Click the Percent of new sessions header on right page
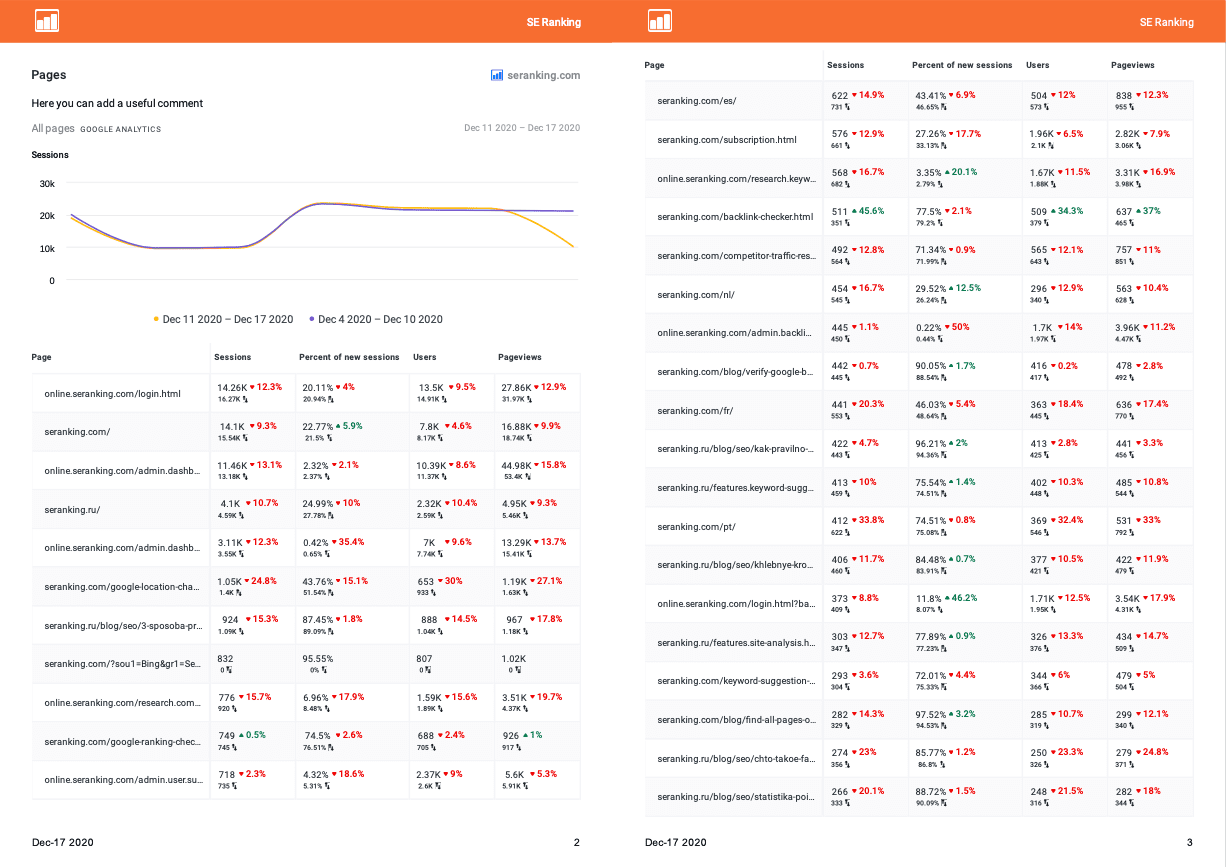Screen dimensions: 1226x867 pyautogui.click(x=962, y=65)
